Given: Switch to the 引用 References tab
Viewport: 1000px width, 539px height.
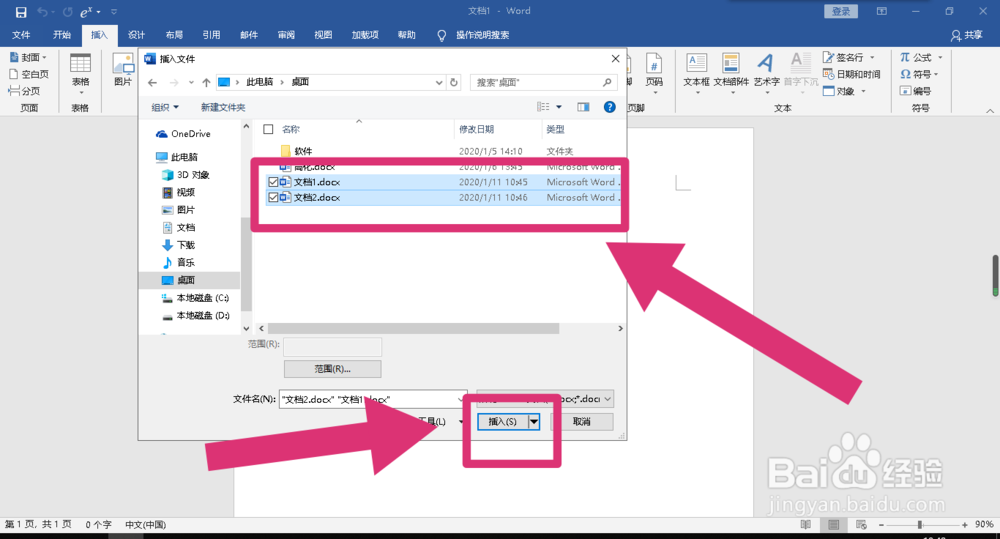Looking at the screenshot, I should pos(211,35).
